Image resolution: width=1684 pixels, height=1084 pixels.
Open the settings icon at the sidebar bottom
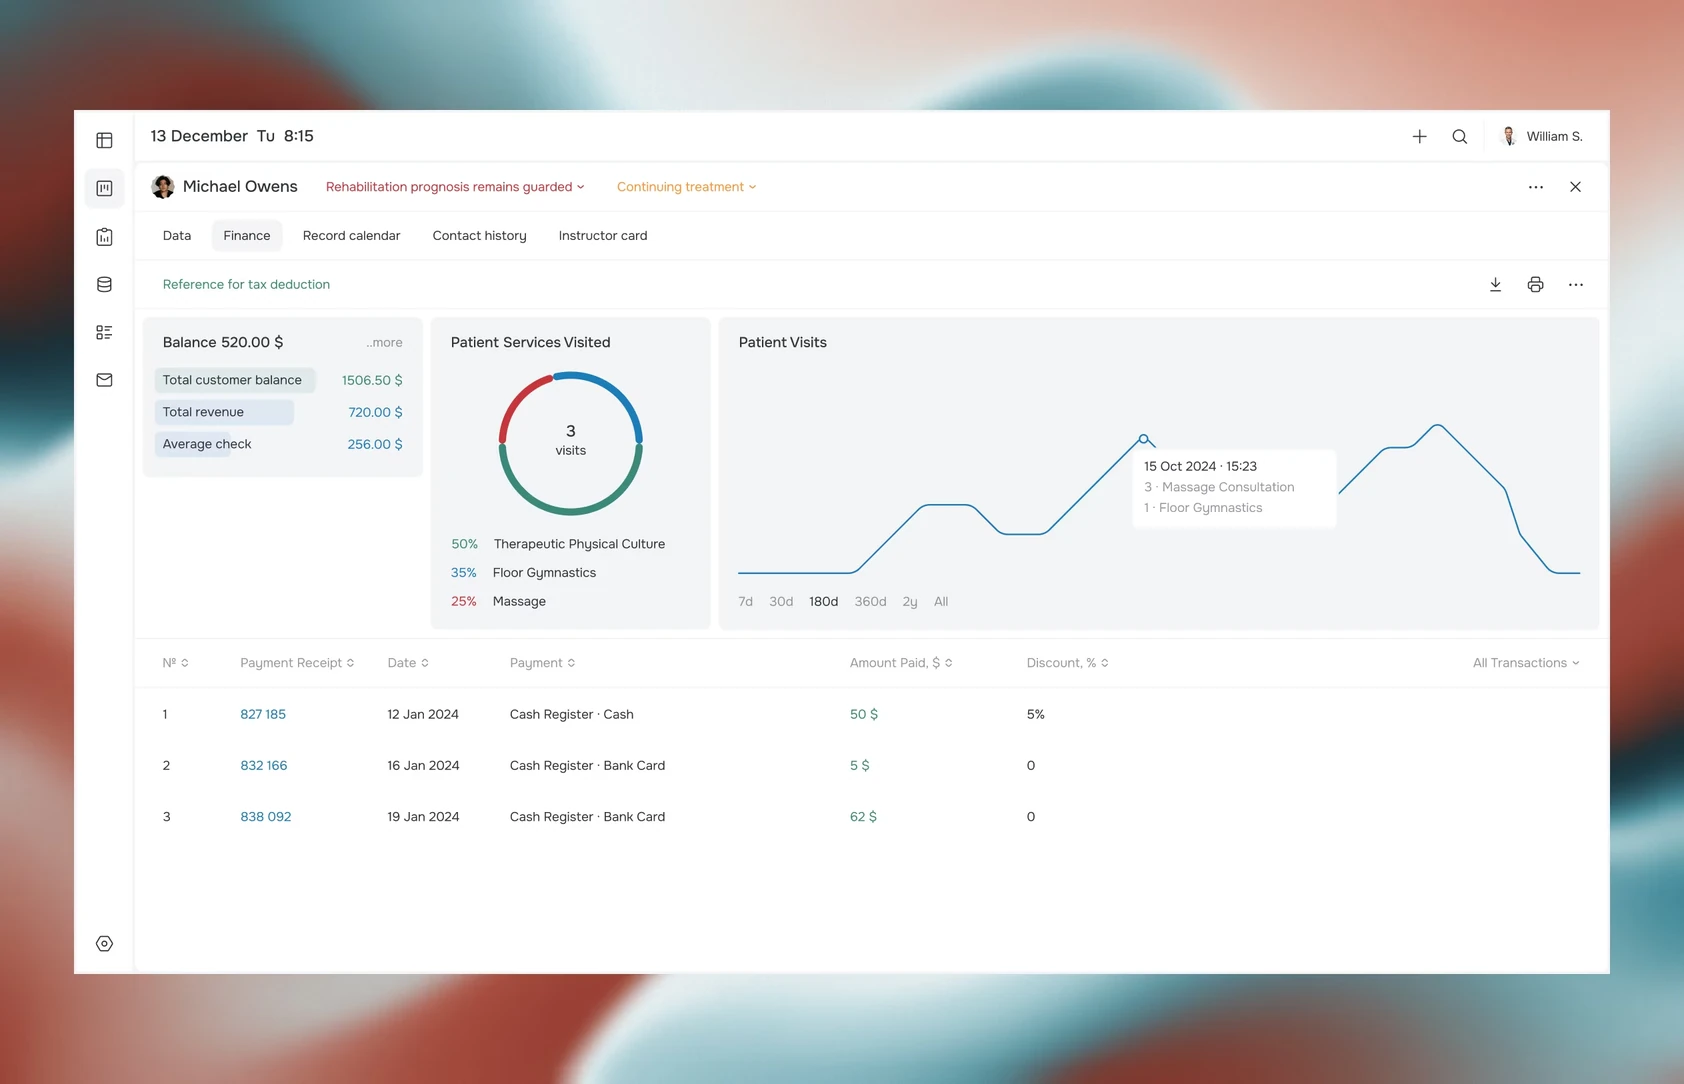point(104,944)
